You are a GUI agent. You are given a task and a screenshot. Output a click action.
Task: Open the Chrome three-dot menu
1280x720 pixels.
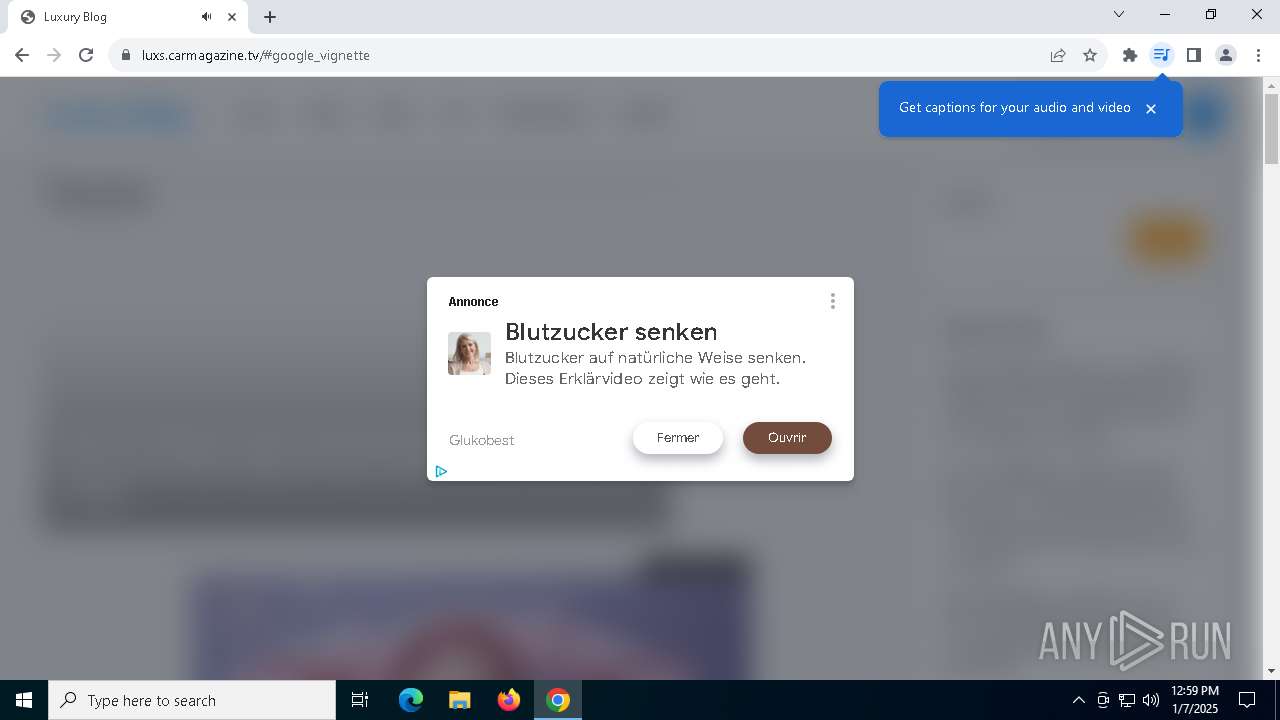(1257, 55)
